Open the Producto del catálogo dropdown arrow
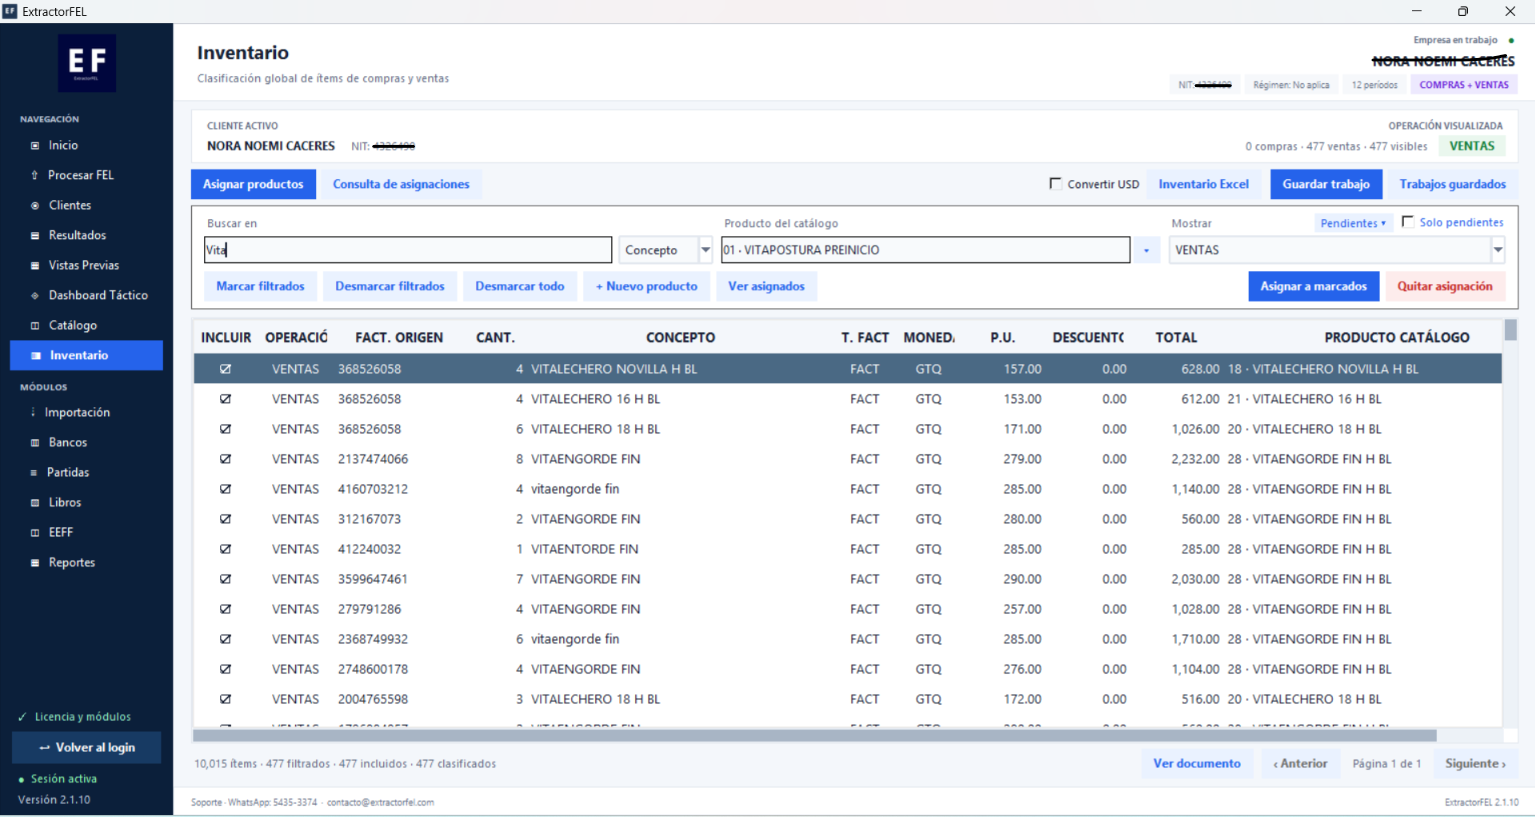The height and width of the screenshot is (817, 1535). (1146, 250)
